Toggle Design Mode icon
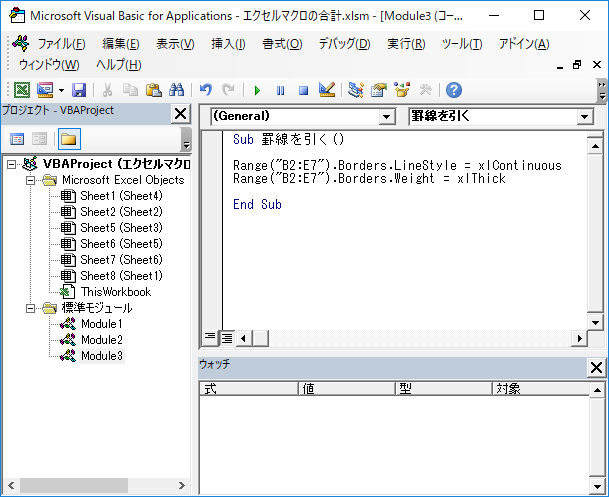The image size is (609, 497). click(327, 90)
